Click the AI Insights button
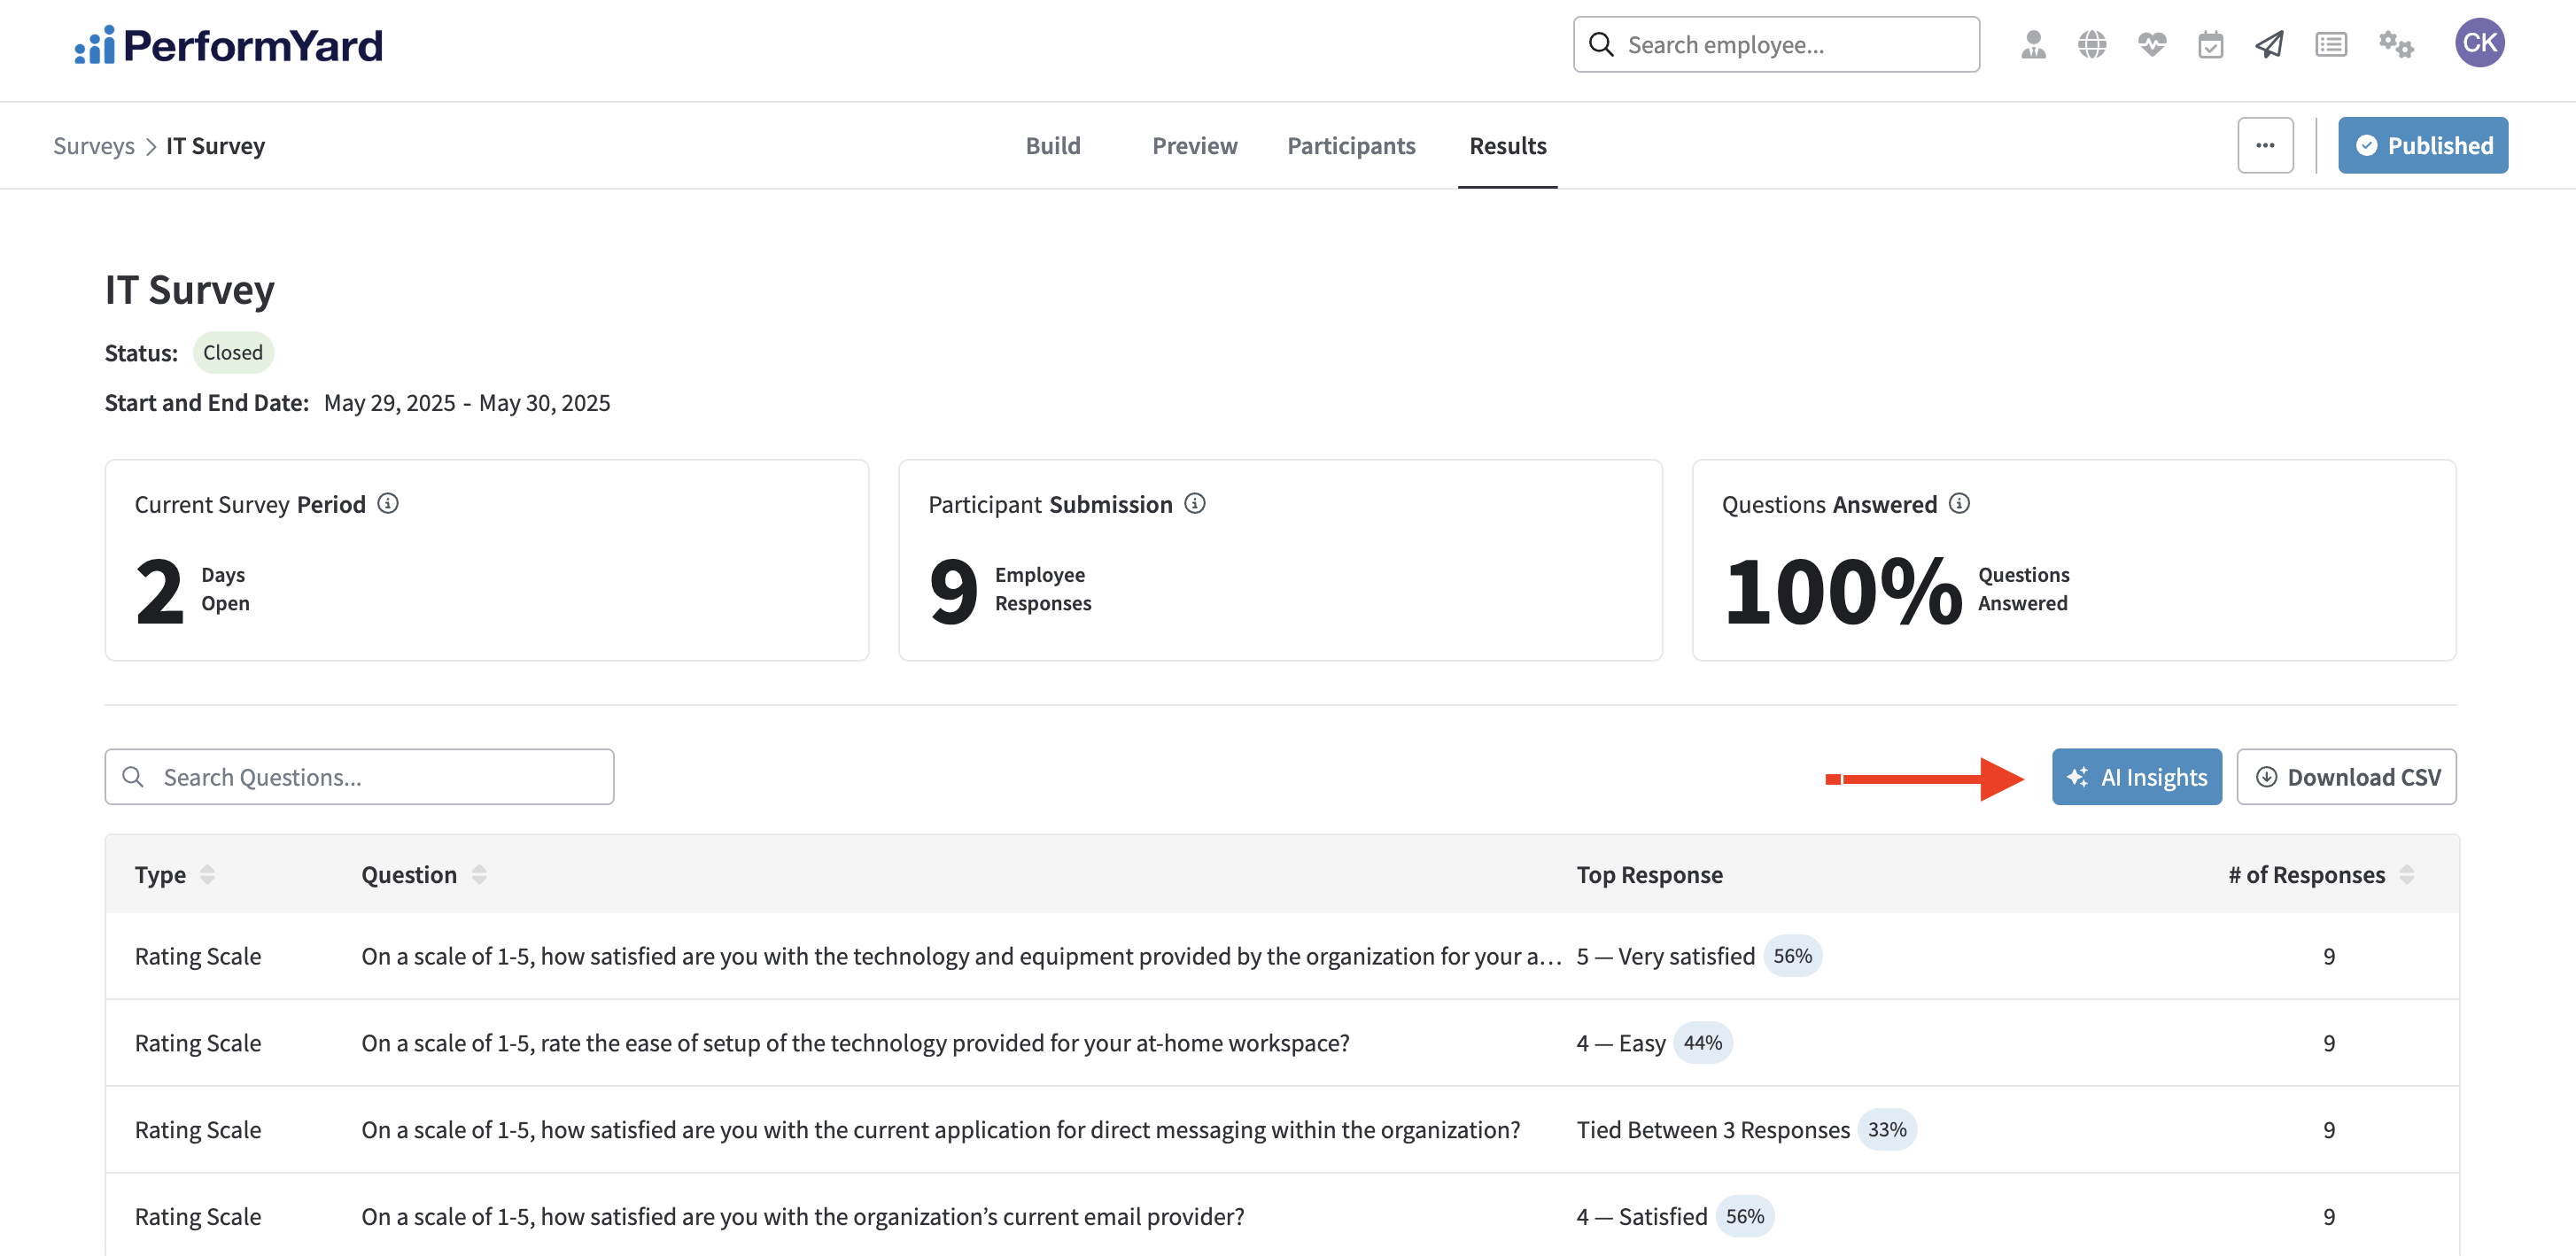Screen dimensions: 2576x1256 pyautogui.click(x=2136, y=777)
